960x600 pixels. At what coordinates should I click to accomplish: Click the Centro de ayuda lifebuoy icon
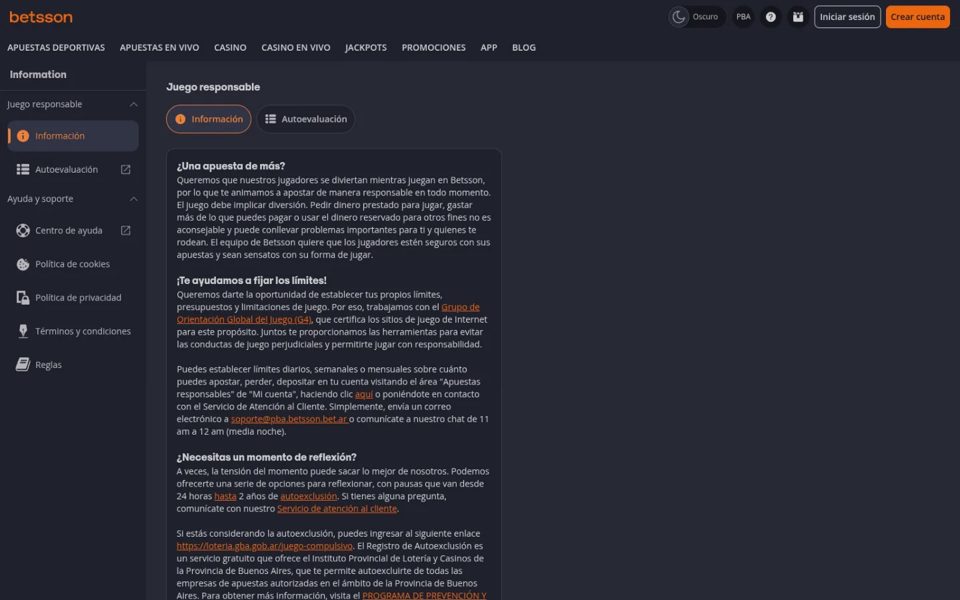click(x=23, y=231)
